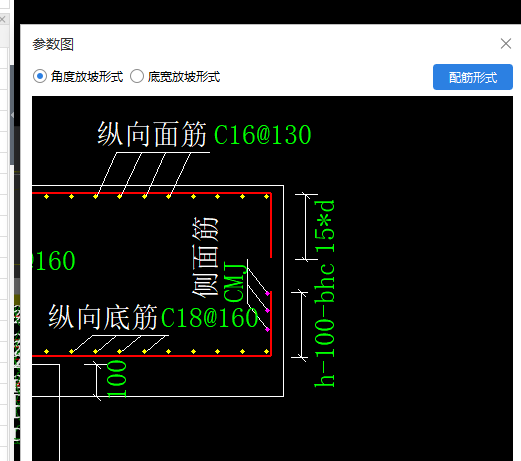Edit the 纵向面筋 value C16@130
This screenshot has height=461, width=521.
pyautogui.click(x=262, y=135)
